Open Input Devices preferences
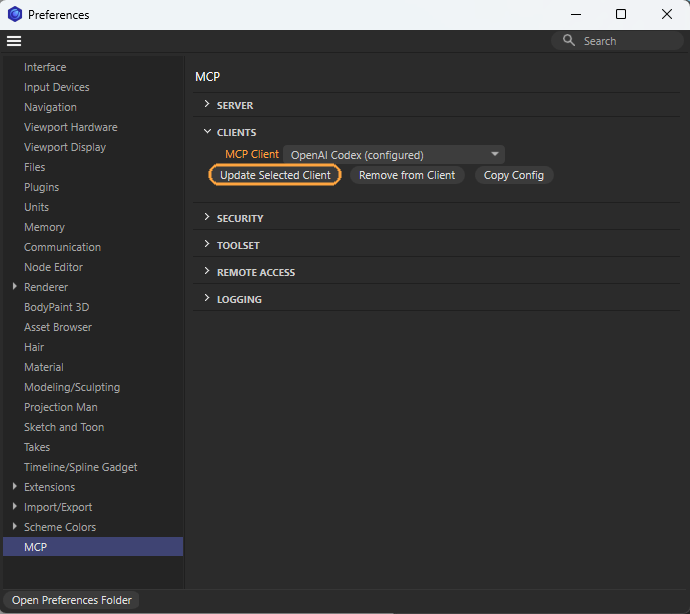The image size is (690, 614). [x=57, y=87]
